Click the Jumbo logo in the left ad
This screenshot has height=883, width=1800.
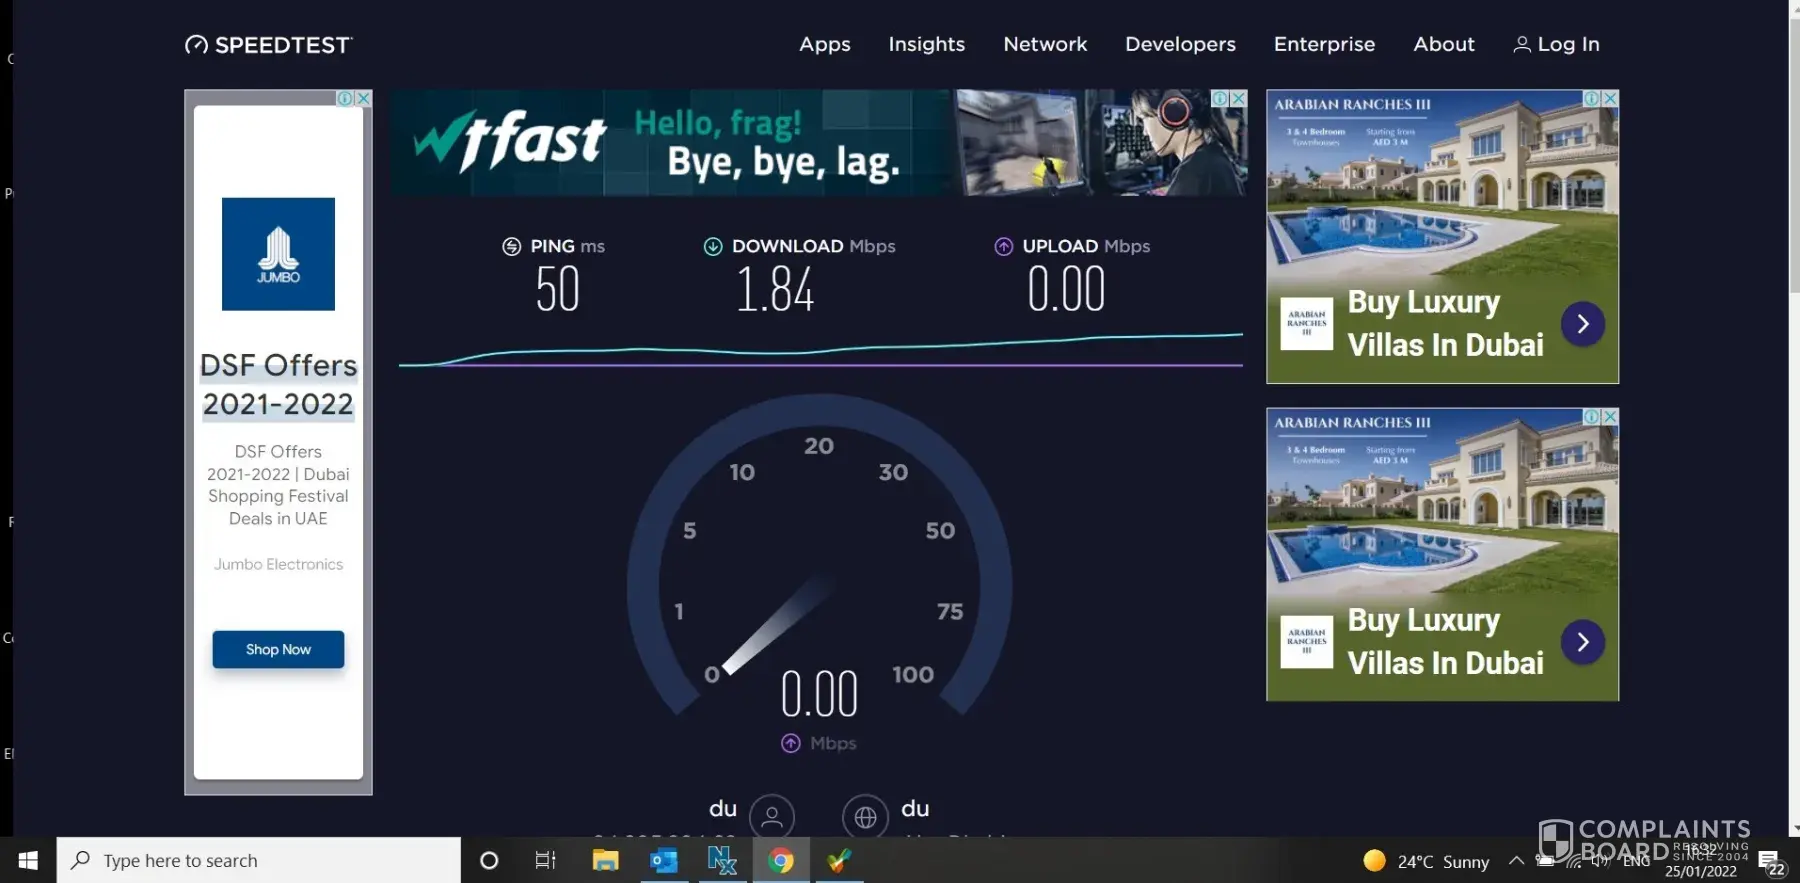click(x=278, y=254)
